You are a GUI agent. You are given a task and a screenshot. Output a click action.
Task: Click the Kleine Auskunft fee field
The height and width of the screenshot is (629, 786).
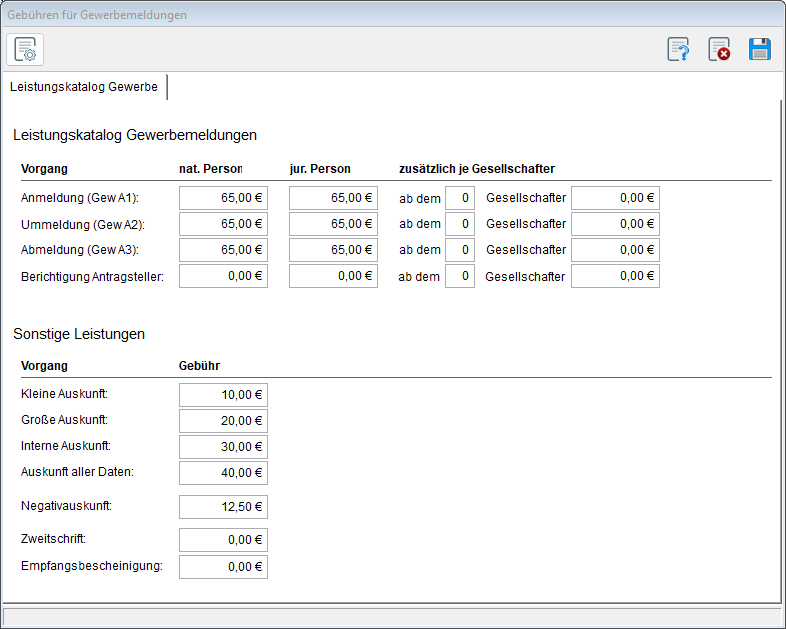pos(223,395)
